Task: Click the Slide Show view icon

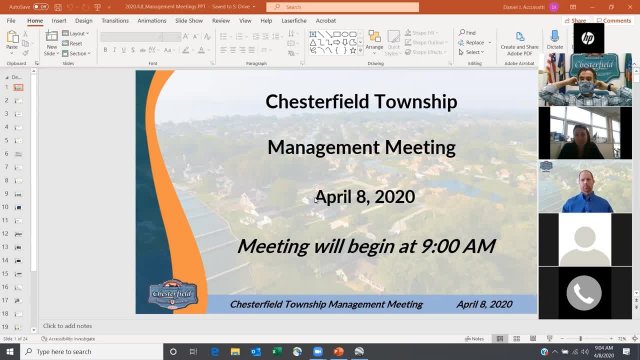Action: click(x=549, y=339)
